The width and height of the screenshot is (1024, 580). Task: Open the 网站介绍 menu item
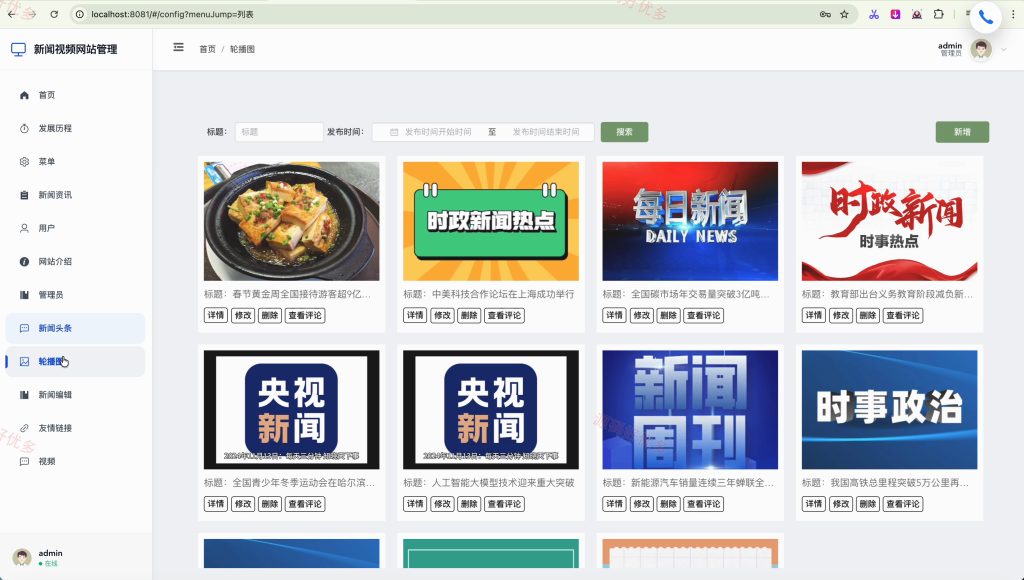pos(75,262)
